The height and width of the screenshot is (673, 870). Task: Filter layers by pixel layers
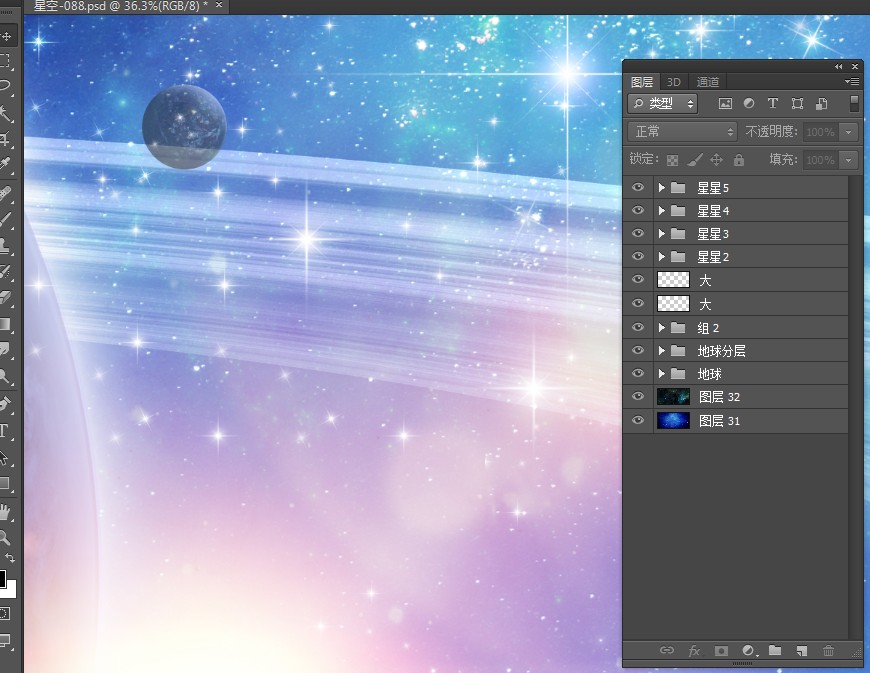(725, 104)
